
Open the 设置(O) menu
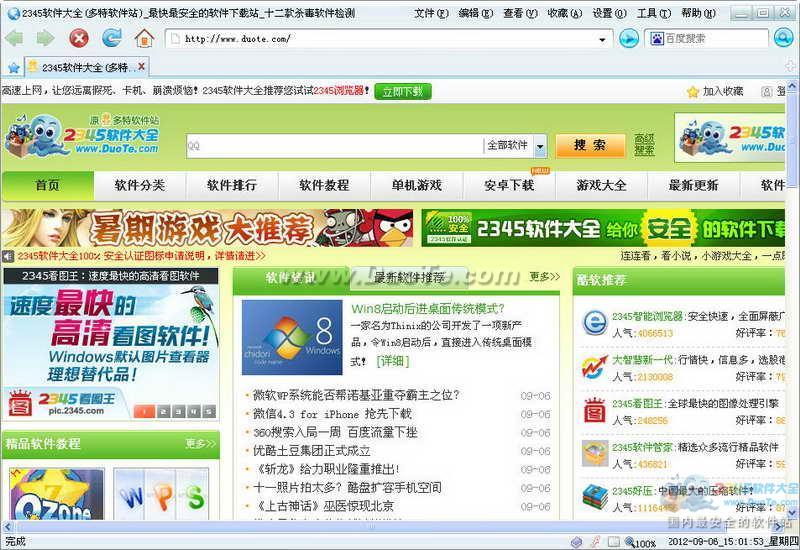609,13
